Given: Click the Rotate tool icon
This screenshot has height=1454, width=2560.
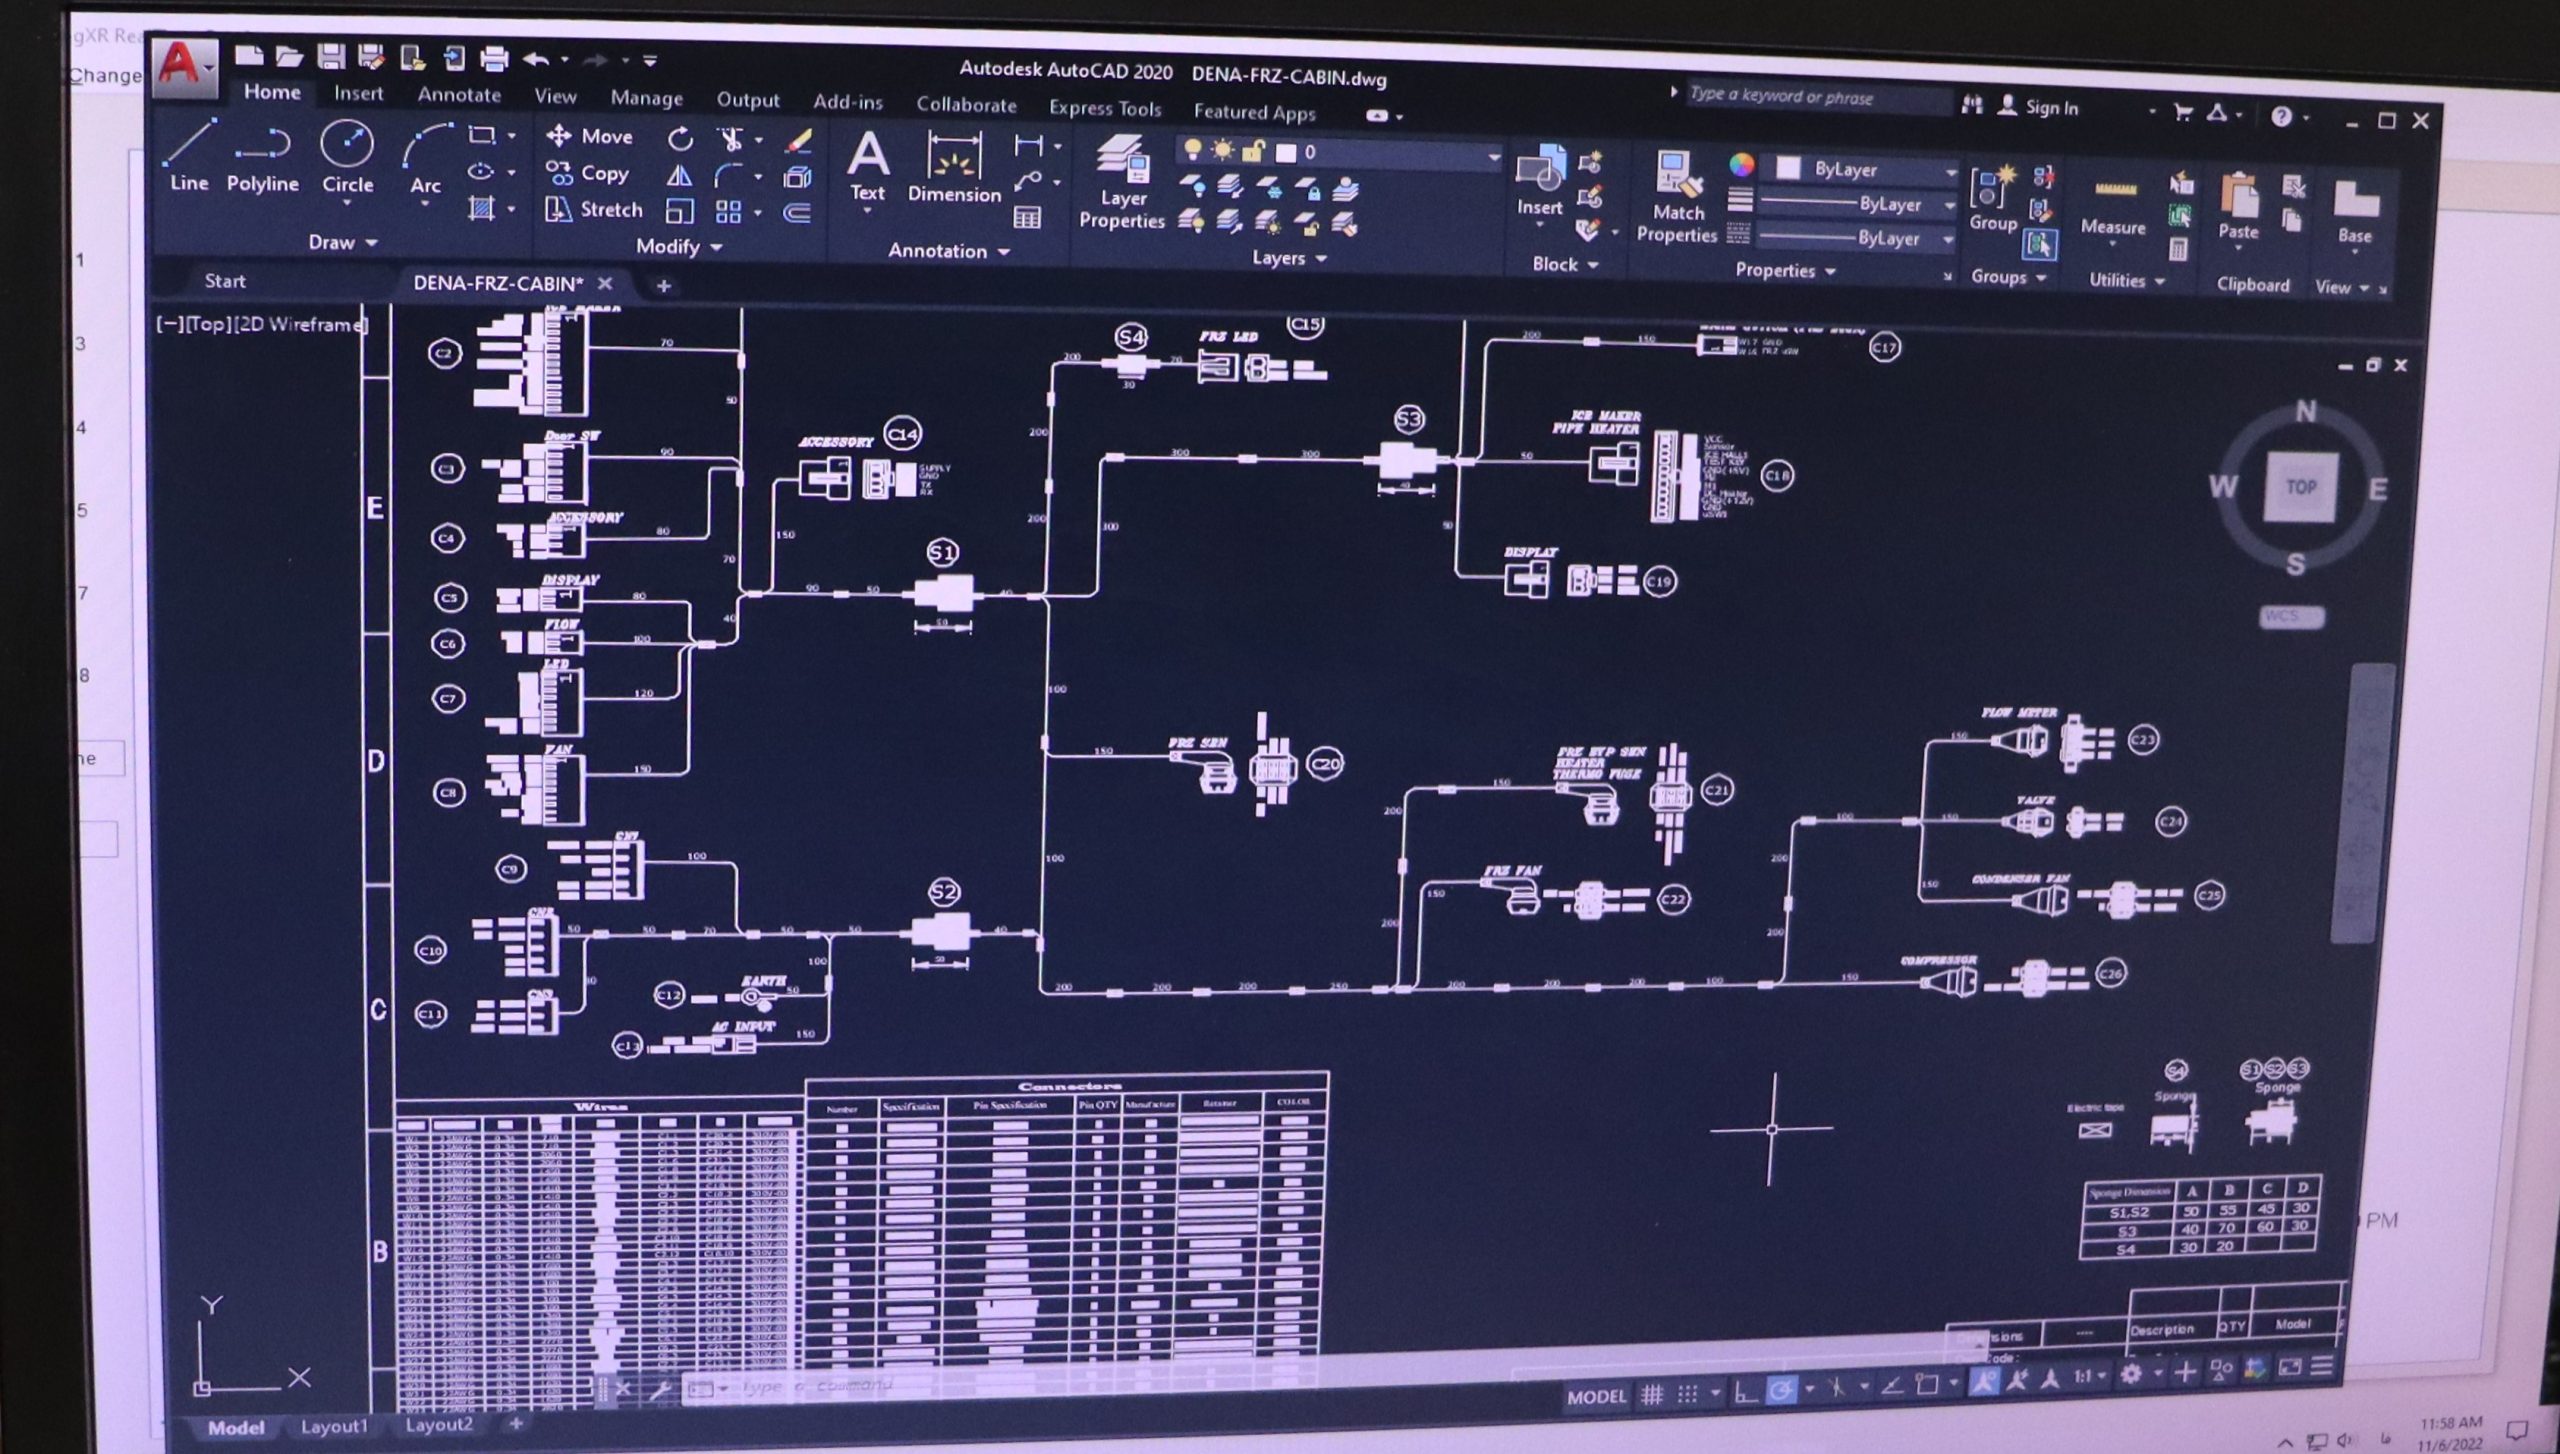Looking at the screenshot, I should 680,139.
